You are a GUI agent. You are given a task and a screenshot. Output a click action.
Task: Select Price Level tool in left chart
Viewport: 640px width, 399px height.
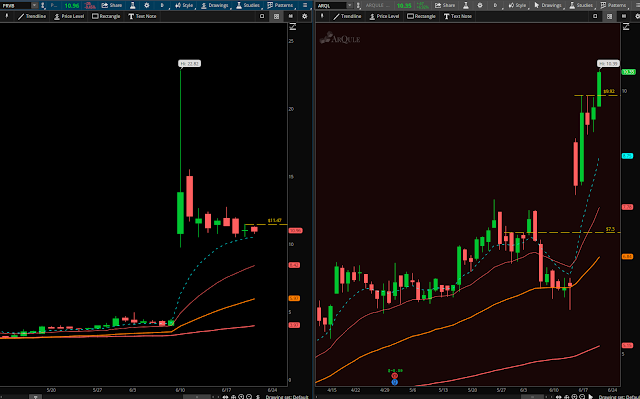point(69,16)
